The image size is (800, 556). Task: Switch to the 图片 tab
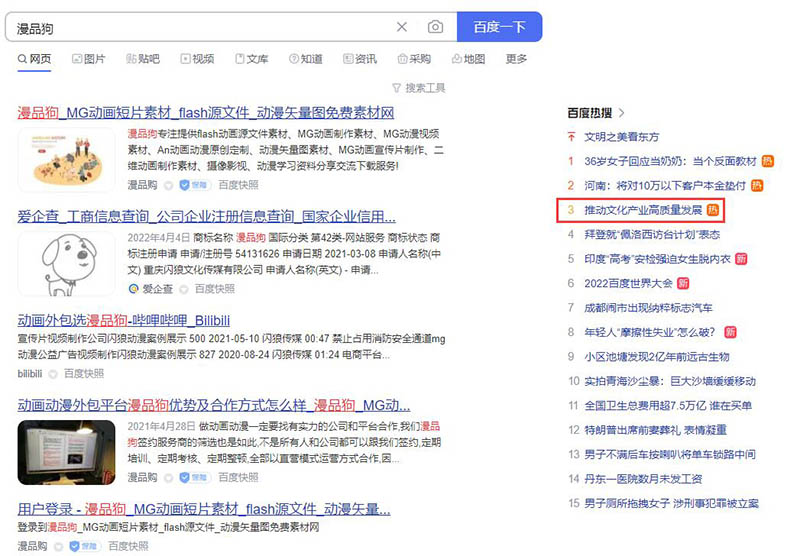click(88, 59)
